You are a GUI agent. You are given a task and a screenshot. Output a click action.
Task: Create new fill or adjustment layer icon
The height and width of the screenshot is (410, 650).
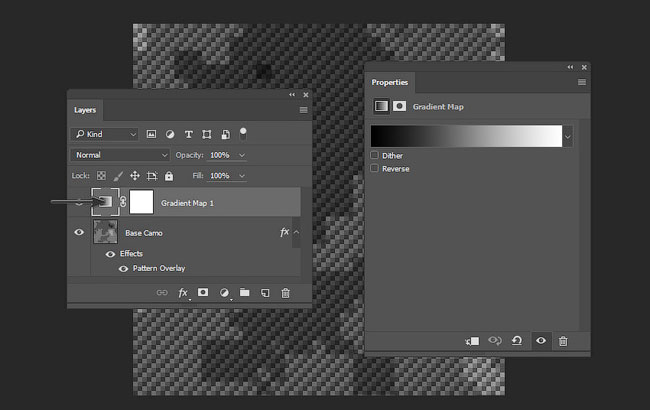click(224, 293)
